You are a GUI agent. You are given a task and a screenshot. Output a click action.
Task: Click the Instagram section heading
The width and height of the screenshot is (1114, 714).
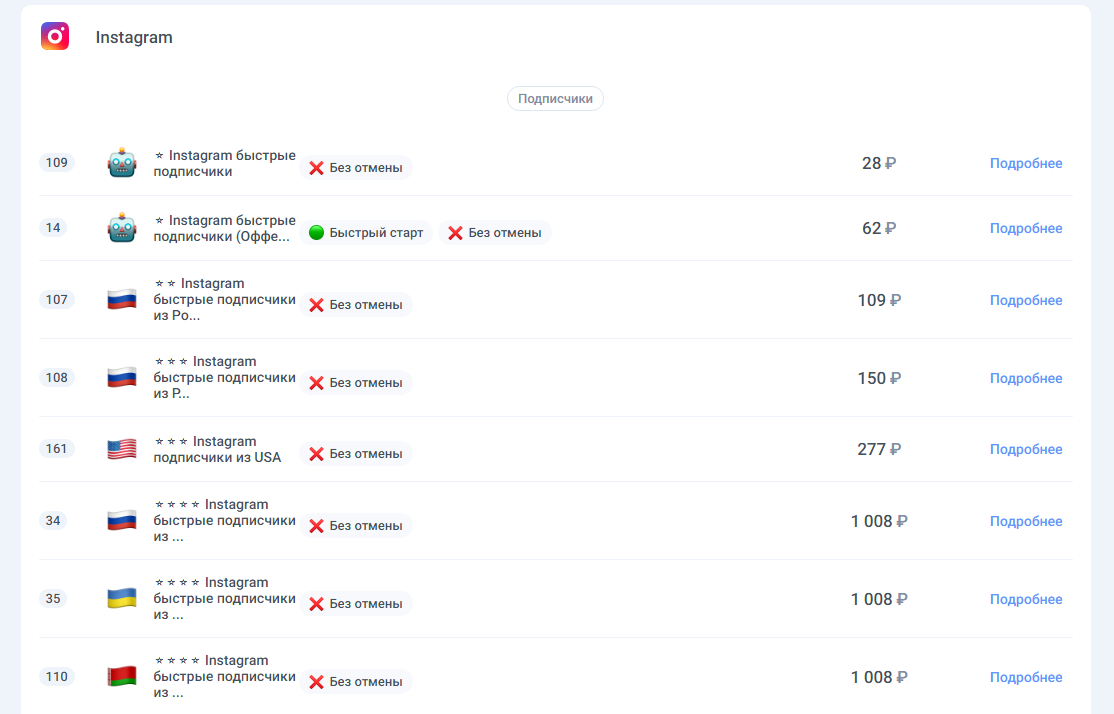tap(134, 37)
